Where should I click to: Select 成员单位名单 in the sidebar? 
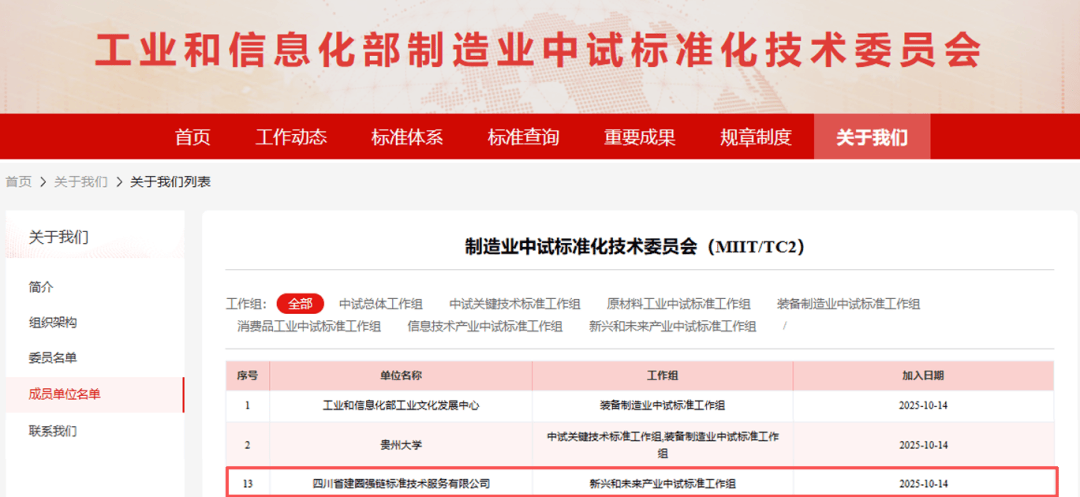click(65, 394)
